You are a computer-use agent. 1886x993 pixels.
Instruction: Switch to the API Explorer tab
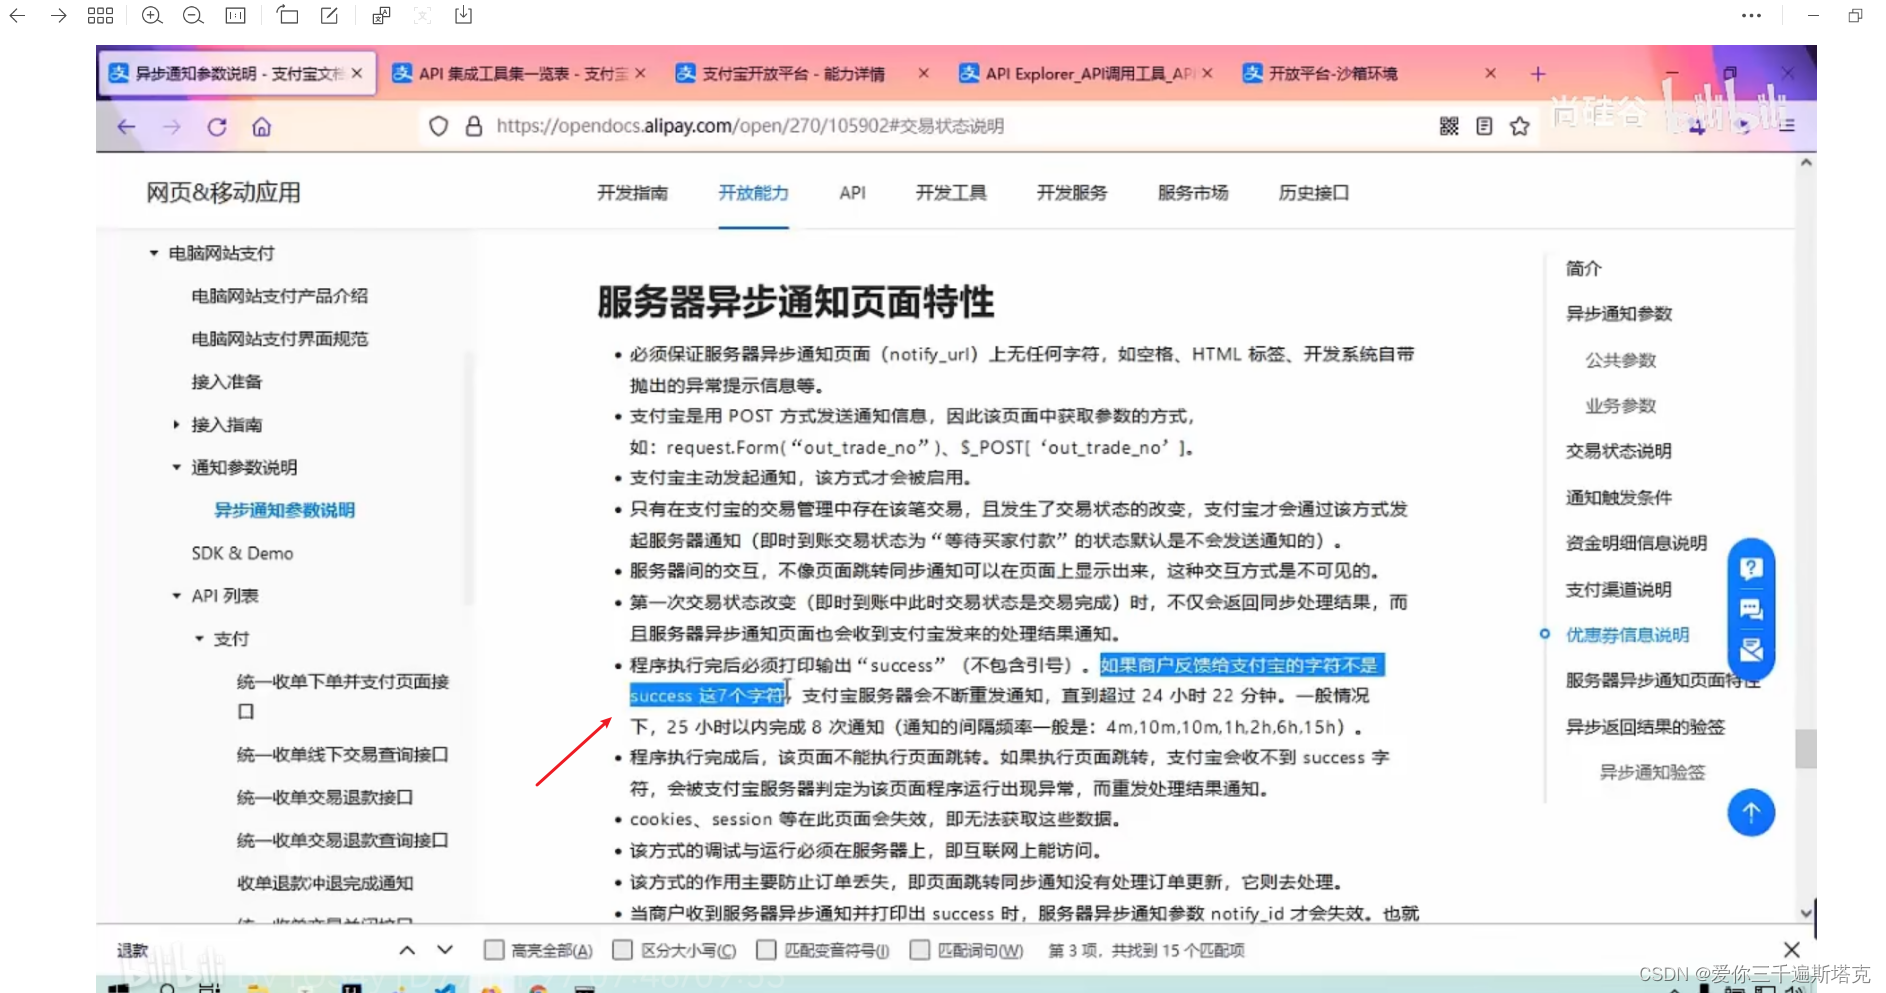[x=1086, y=74]
